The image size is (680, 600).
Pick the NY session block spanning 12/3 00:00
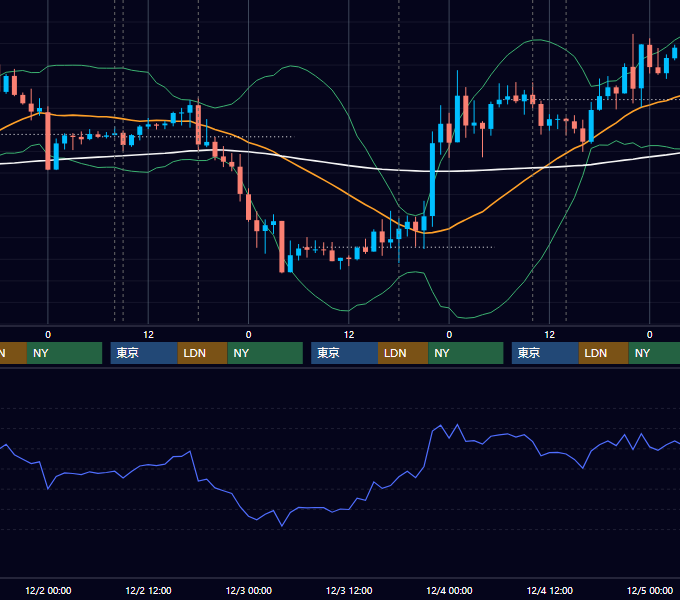click(x=265, y=353)
